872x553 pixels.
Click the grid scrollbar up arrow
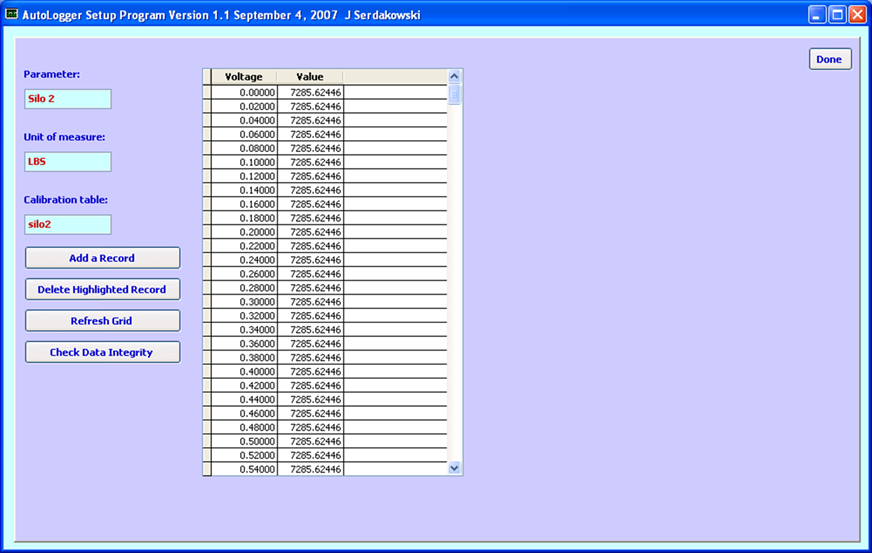[454, 76]
